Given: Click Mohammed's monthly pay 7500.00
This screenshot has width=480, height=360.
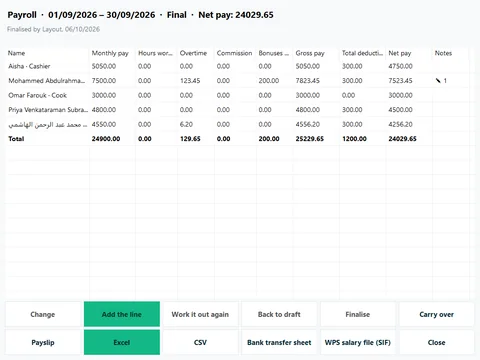Looking at the screenshot, I should (104, 81).
